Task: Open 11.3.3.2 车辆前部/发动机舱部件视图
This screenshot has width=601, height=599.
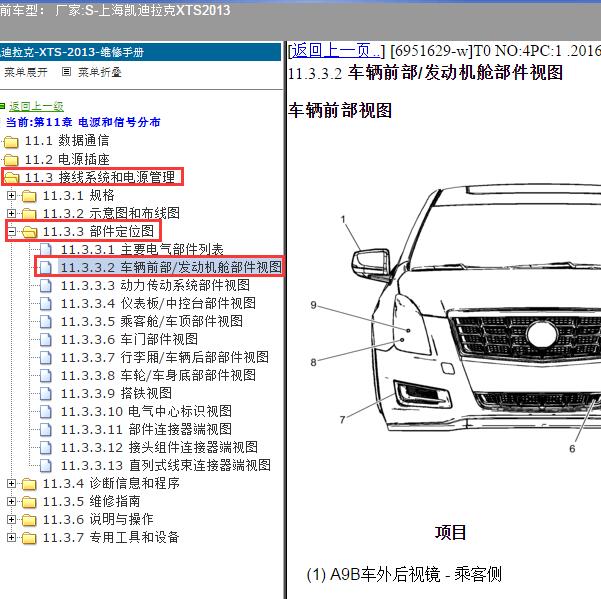Action: [x=171, y=267]
